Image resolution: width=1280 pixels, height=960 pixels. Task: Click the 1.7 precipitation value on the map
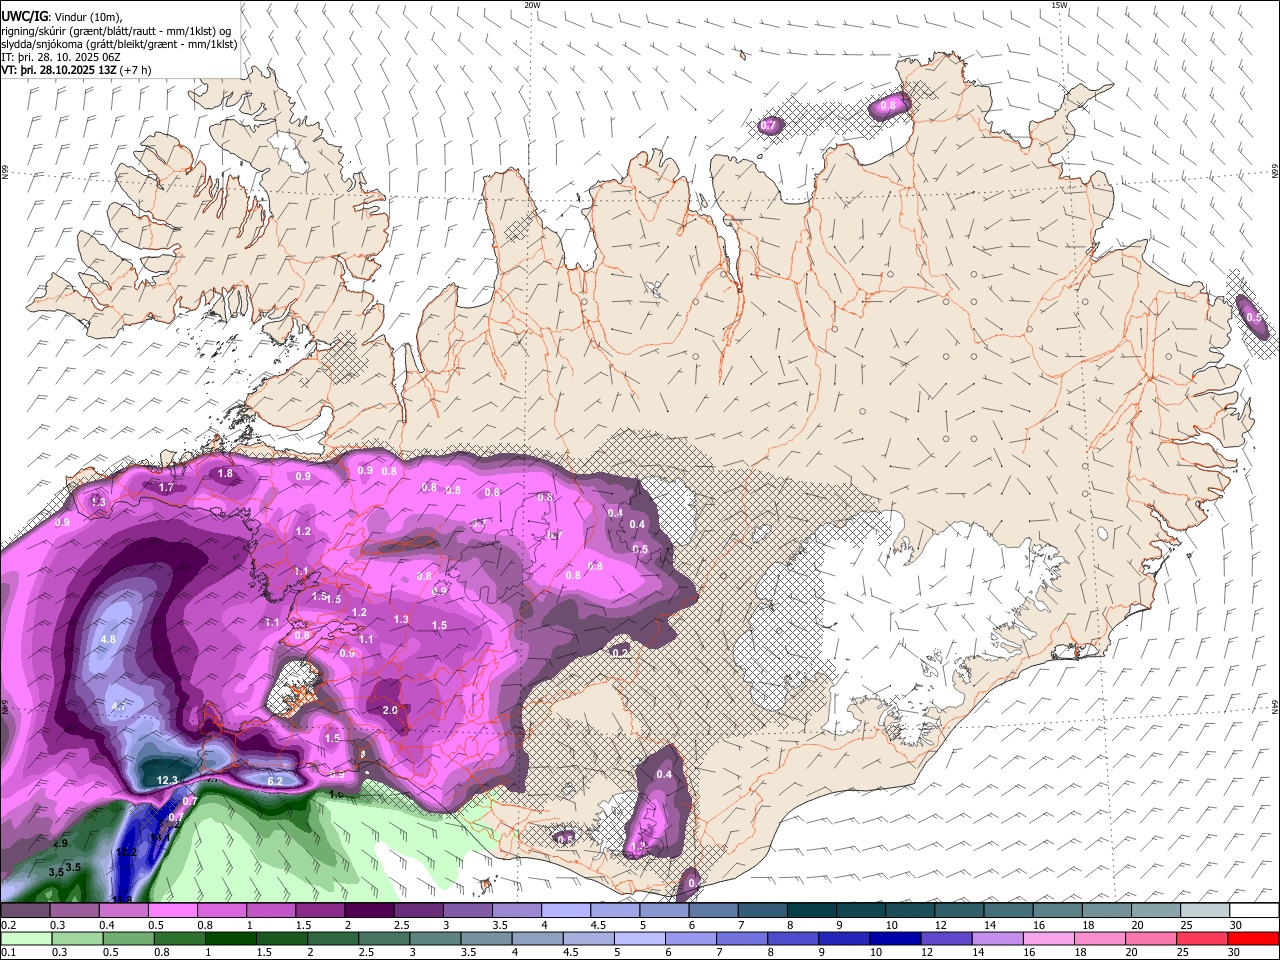point(166,487)
